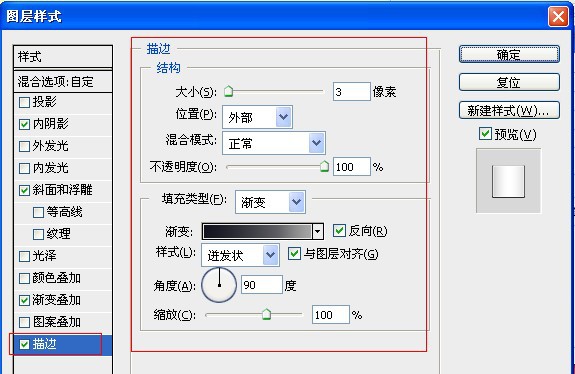Open the gradient picker arrow
The height and width of the screenshot is (374, 575).
318,231
